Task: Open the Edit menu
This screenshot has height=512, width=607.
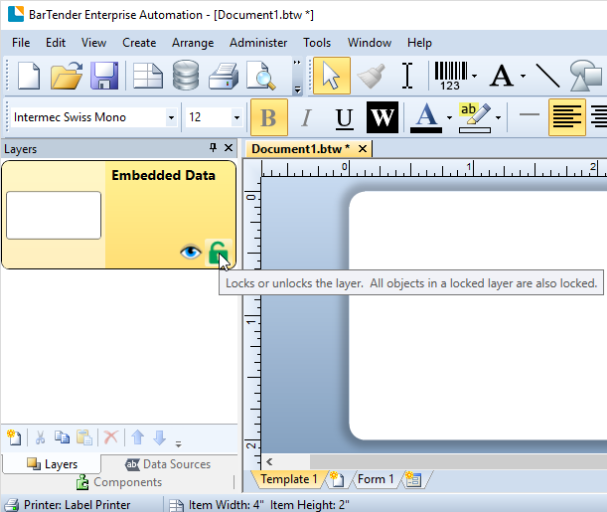Action: (x=56, y=43)
